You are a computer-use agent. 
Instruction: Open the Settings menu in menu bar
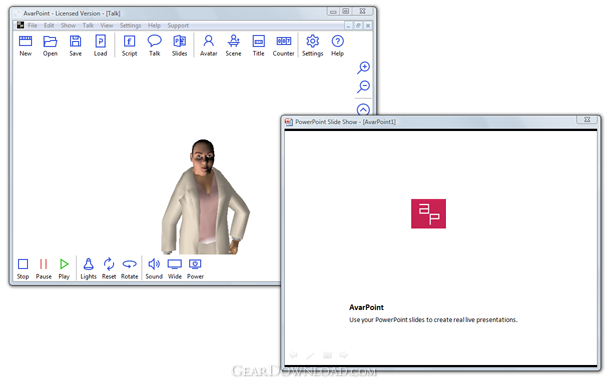[130, 26]
